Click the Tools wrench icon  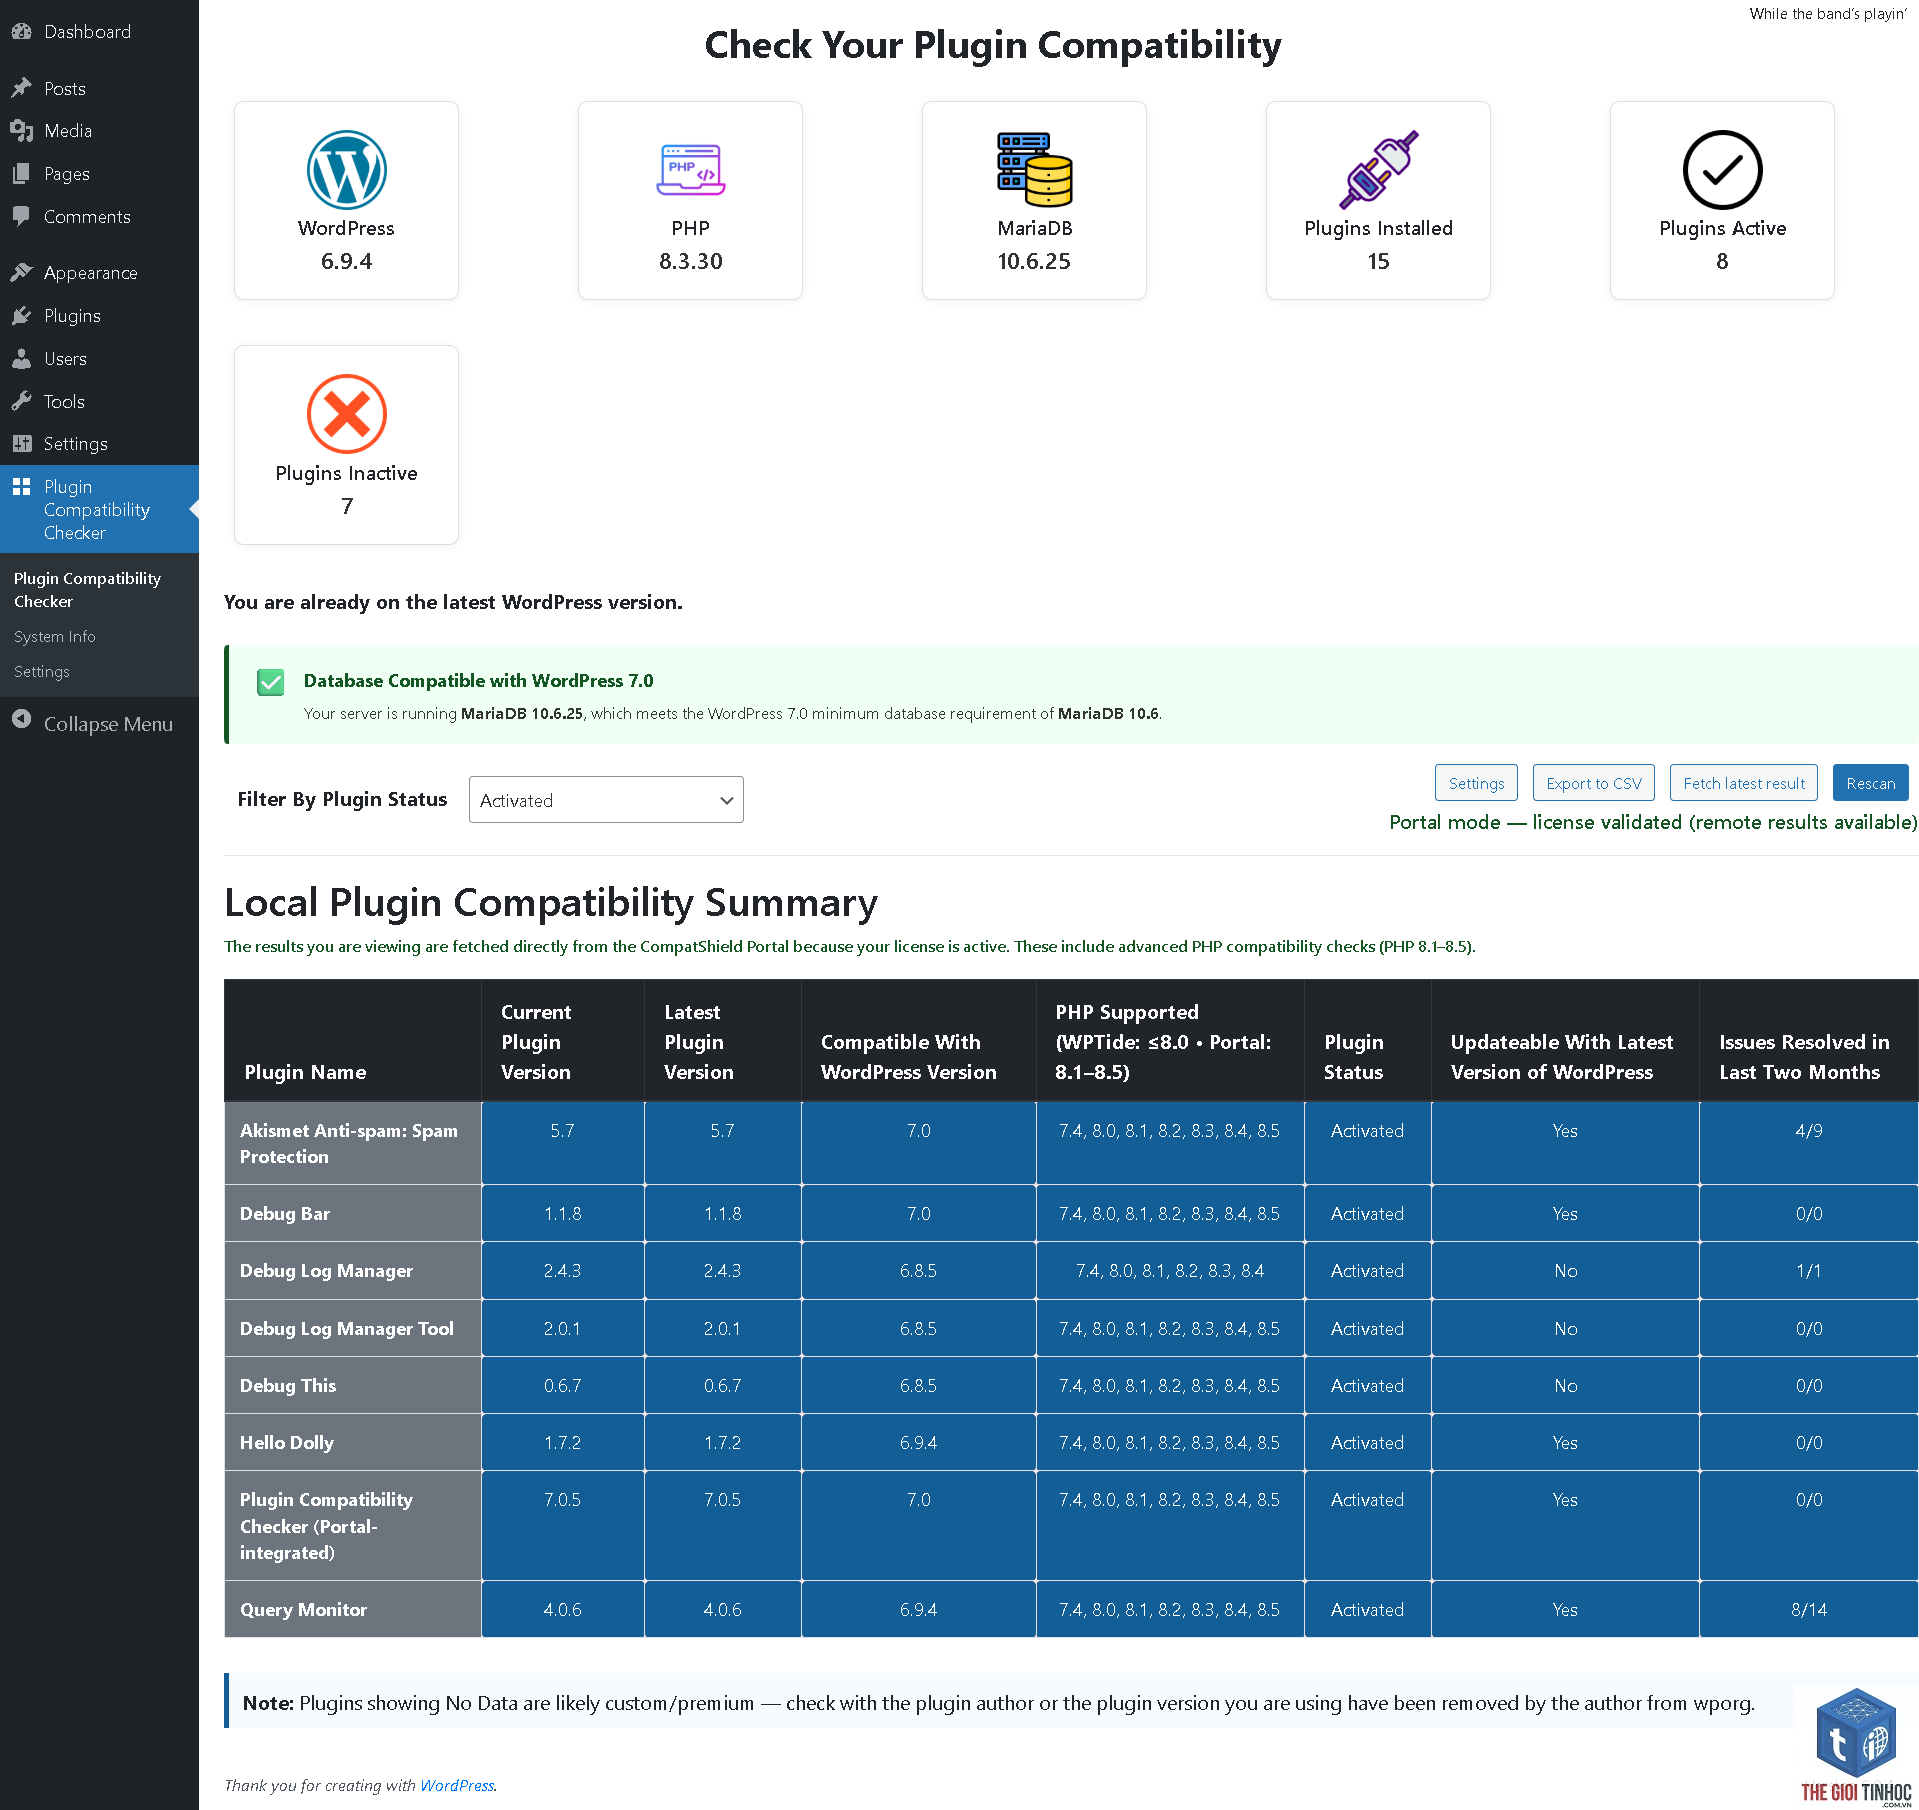[x=21, y=401]
